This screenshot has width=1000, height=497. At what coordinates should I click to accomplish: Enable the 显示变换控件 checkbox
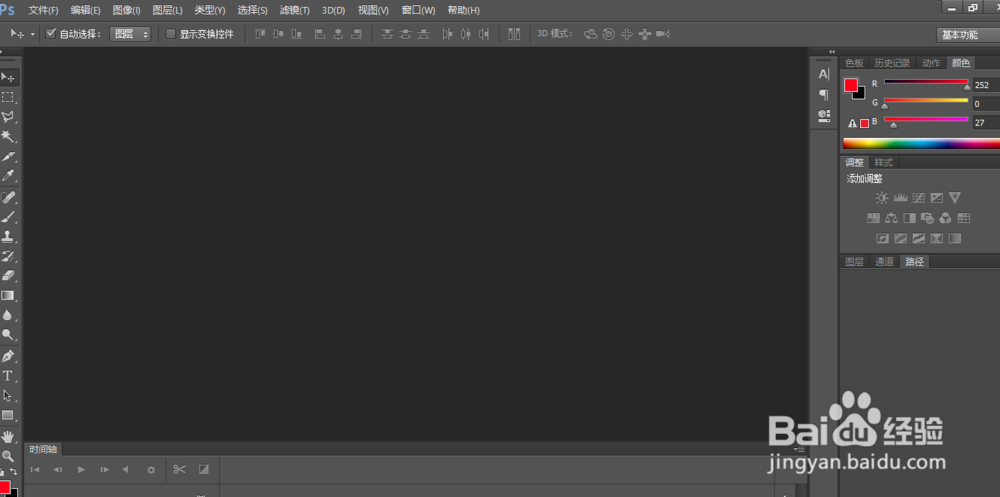170,34
